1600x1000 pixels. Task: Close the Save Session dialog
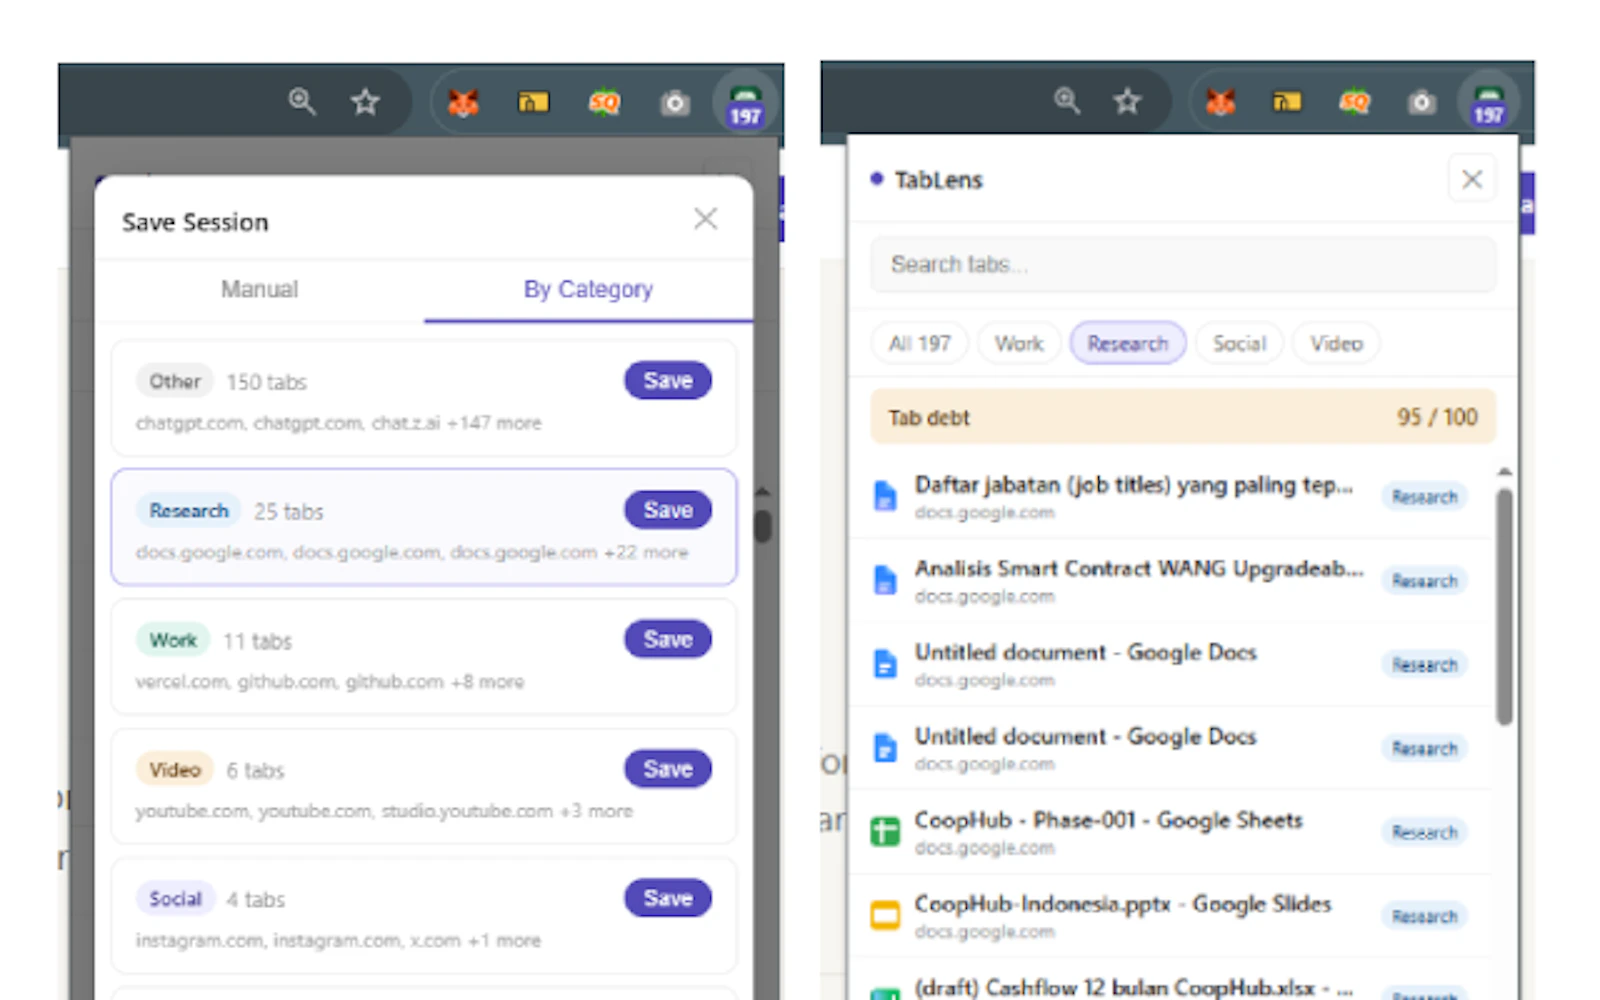coord(706,218)
